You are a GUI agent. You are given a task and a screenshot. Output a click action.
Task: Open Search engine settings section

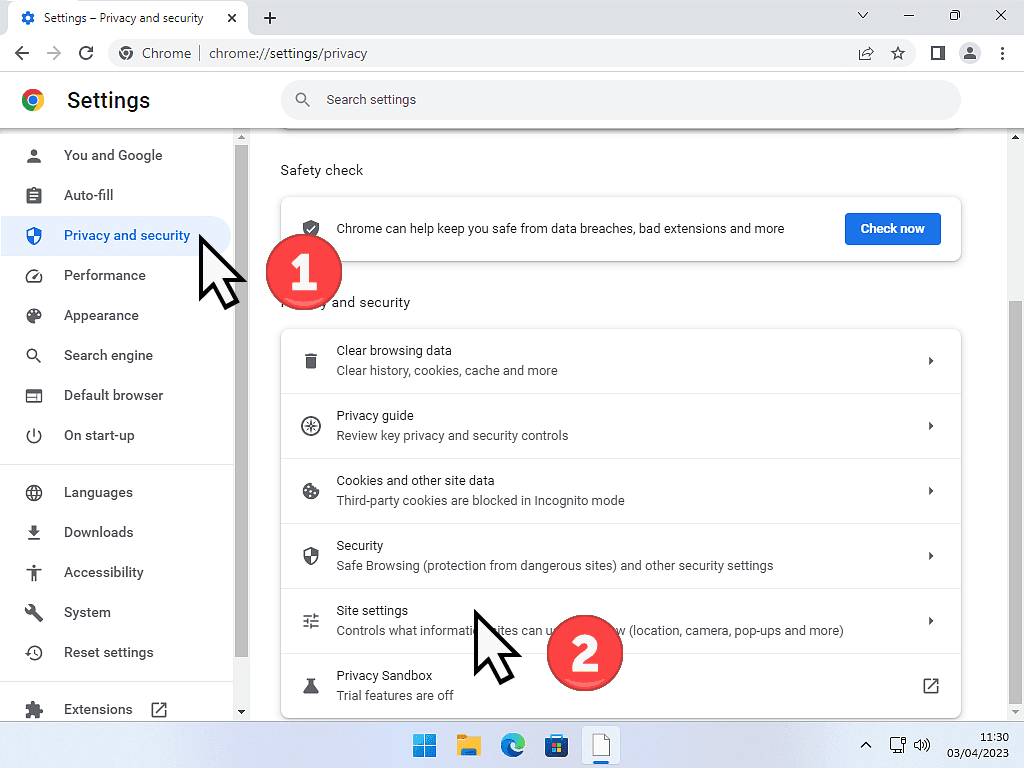coord(108,355)
